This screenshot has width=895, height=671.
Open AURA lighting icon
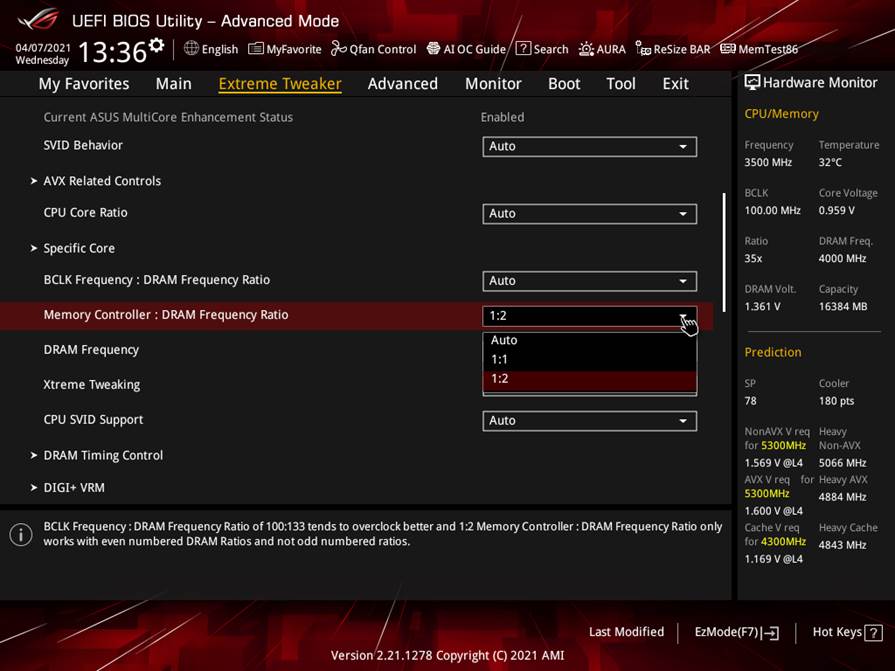tap(586, 49)
